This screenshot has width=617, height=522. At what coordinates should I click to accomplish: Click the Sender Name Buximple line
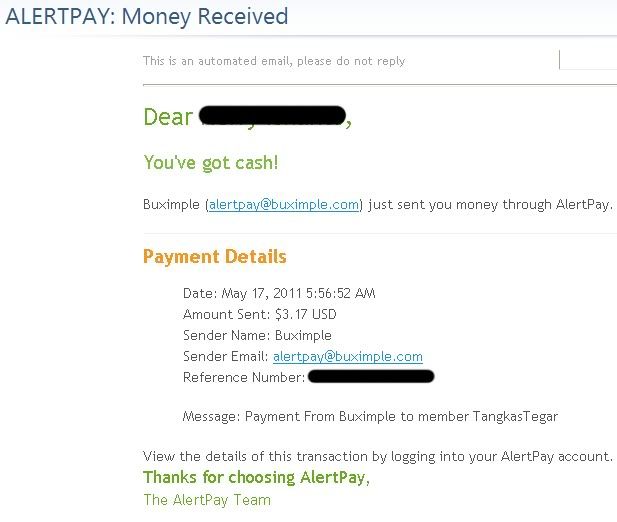click(257, 336)
